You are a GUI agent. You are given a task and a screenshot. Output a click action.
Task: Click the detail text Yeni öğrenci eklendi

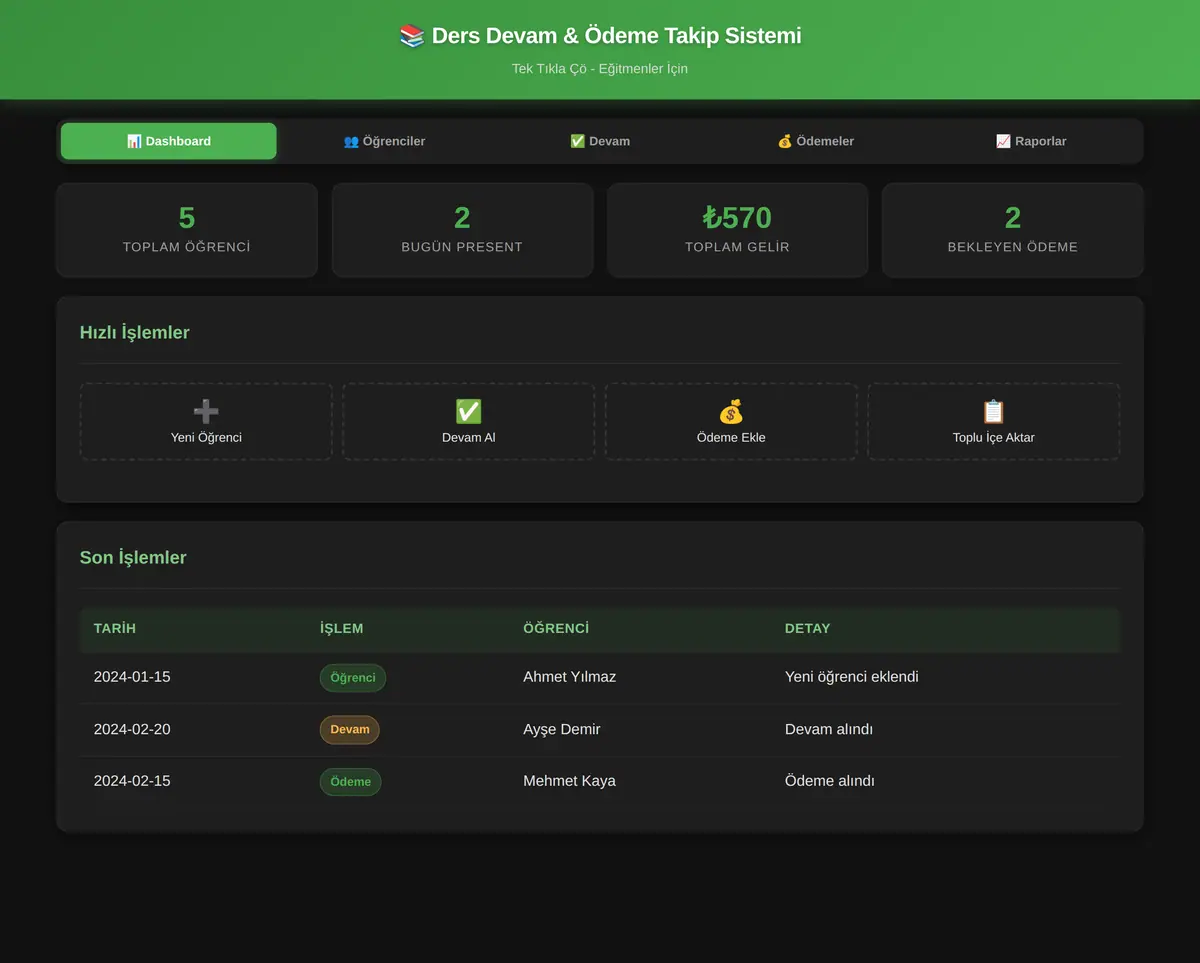coord(852,677)
